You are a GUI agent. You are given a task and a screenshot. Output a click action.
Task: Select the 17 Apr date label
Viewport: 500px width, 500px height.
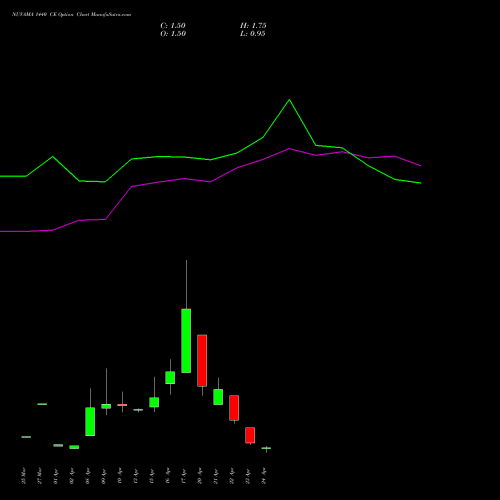pyautogui.click(x=183, y=476)
